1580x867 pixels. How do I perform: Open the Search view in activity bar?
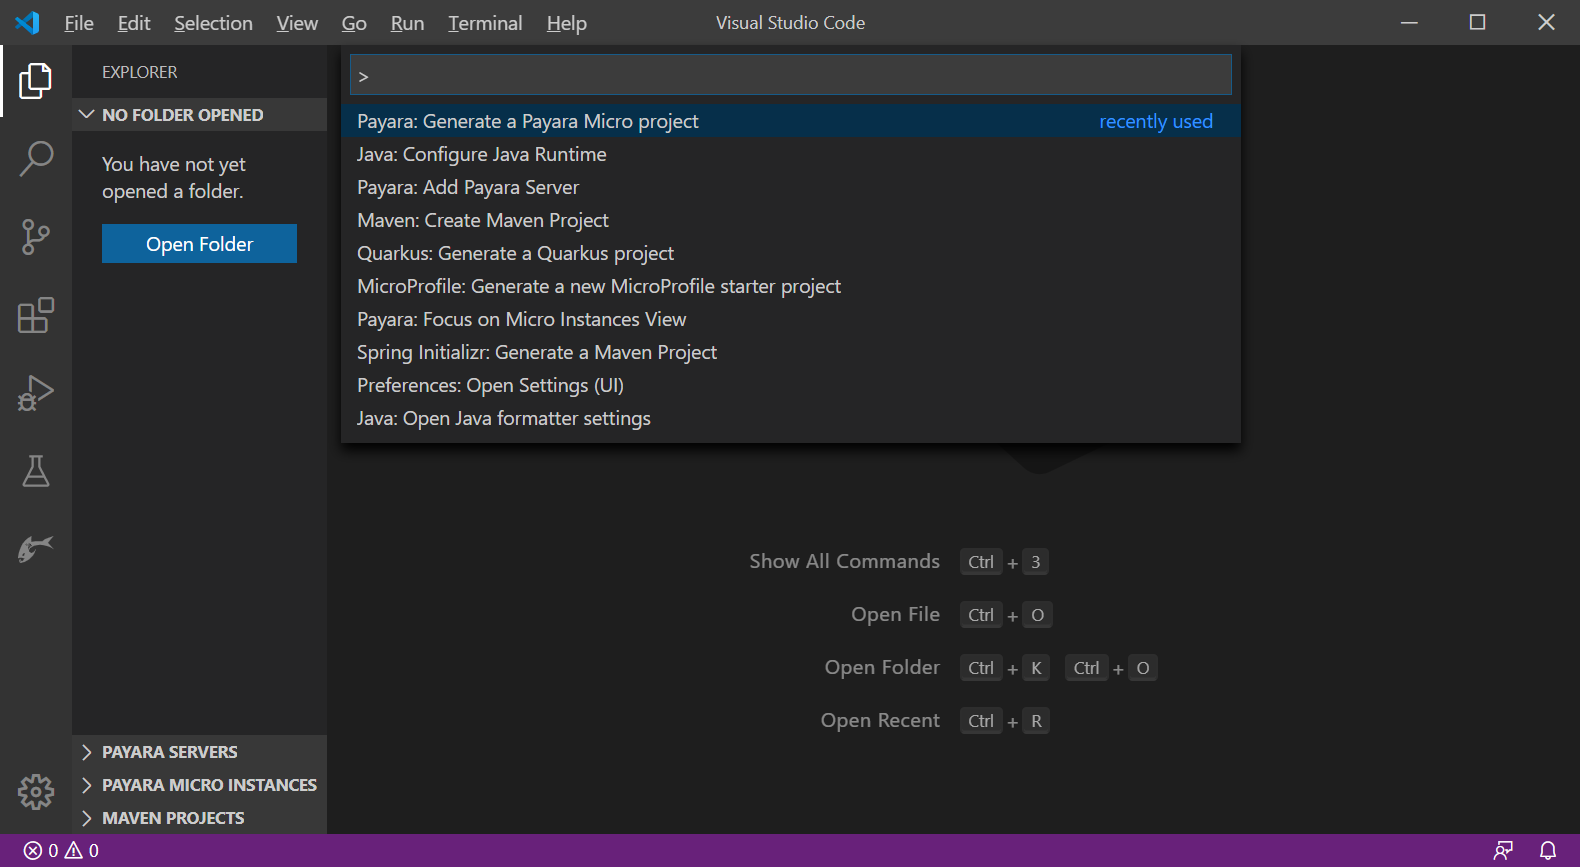pyautogui.click(x=36, y=159)
